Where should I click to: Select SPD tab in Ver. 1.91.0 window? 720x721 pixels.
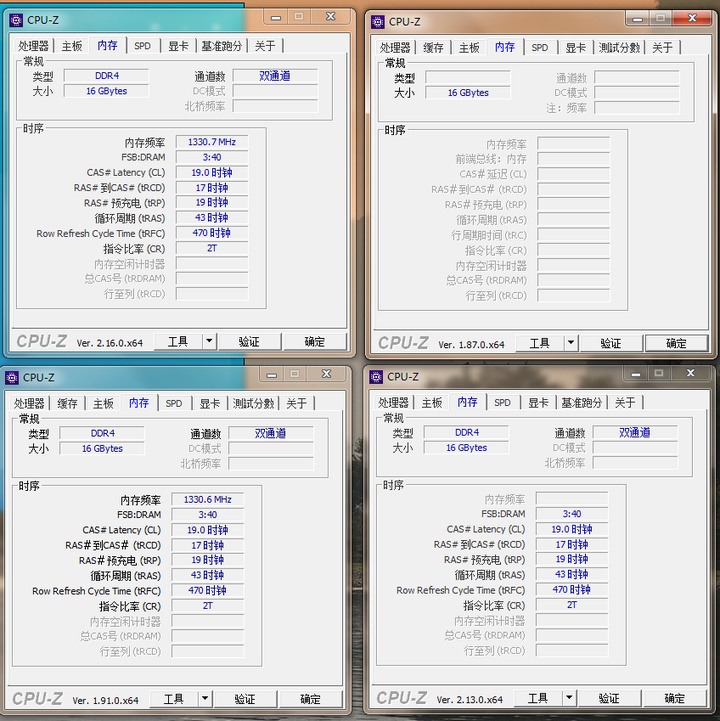[x=174, y=404]
